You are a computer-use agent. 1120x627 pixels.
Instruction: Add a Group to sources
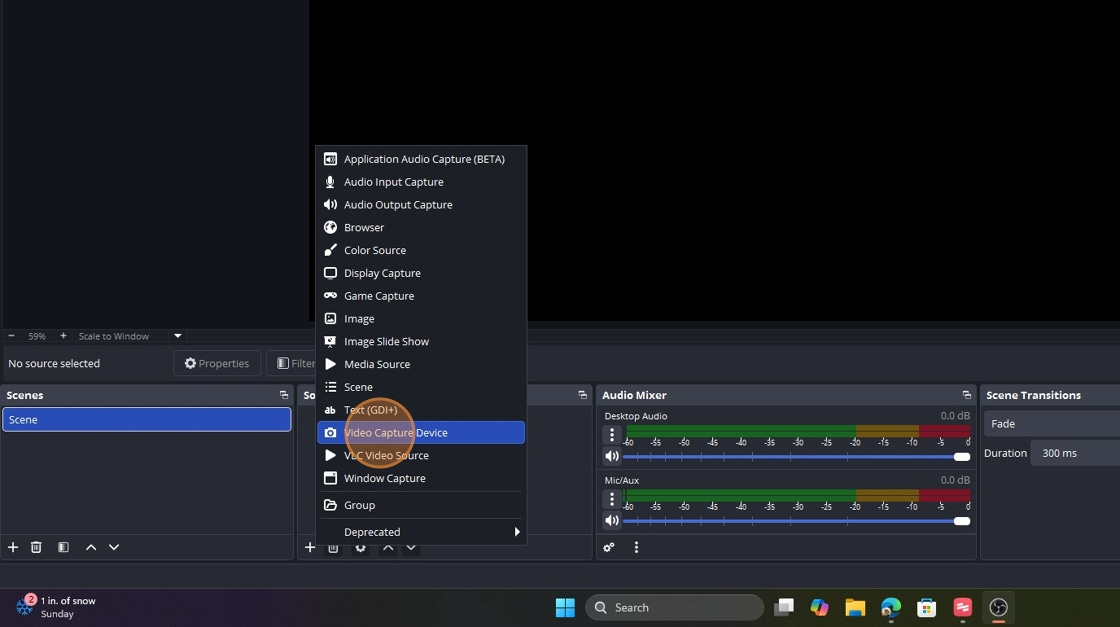[x=421, y=505]
